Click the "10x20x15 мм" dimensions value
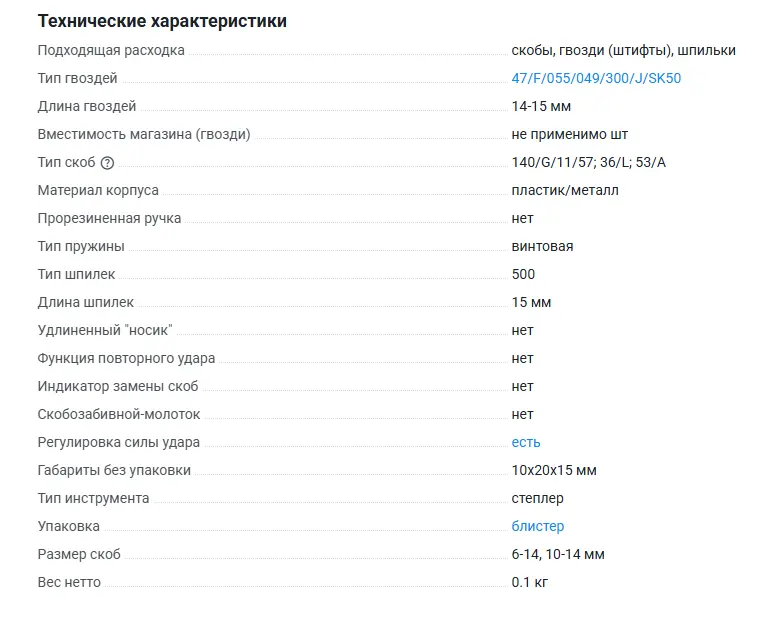The image size is (781, 617). 554,470
